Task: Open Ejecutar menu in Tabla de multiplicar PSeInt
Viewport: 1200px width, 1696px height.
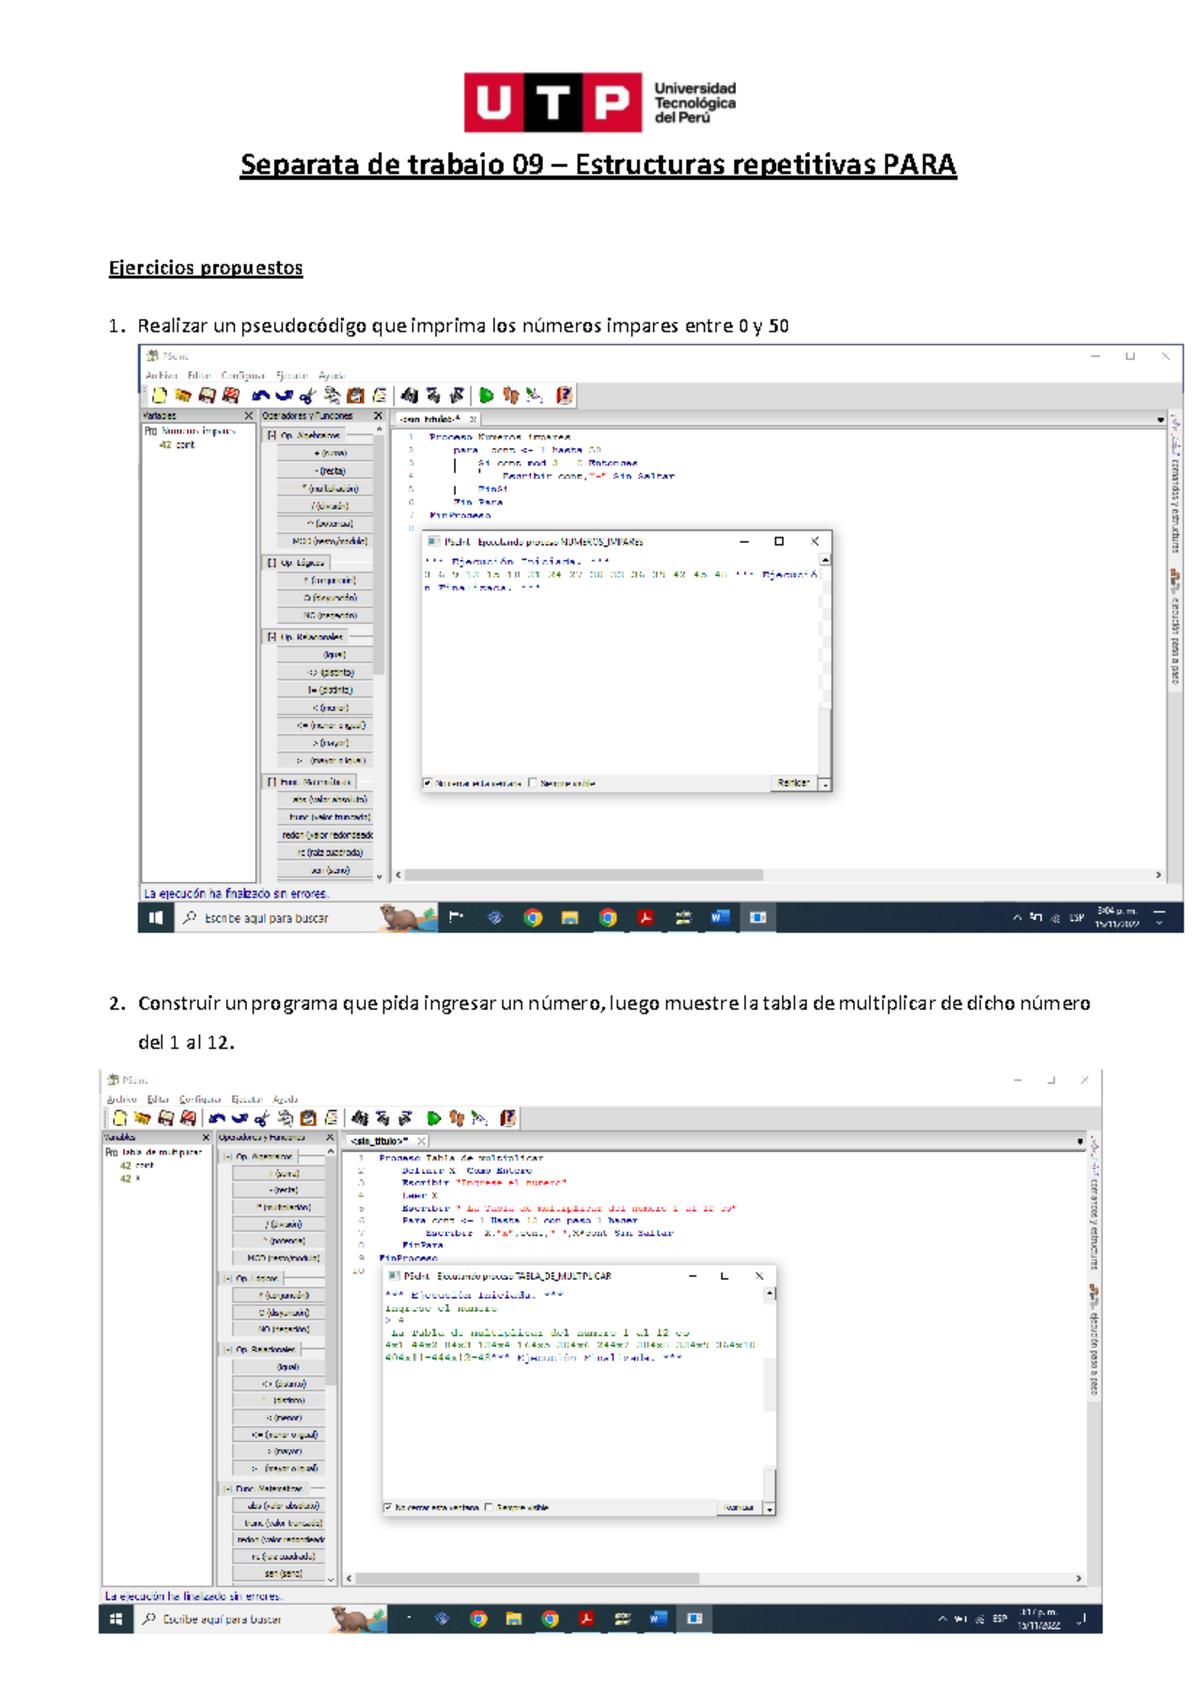Action: click(x=246, y=1099)
